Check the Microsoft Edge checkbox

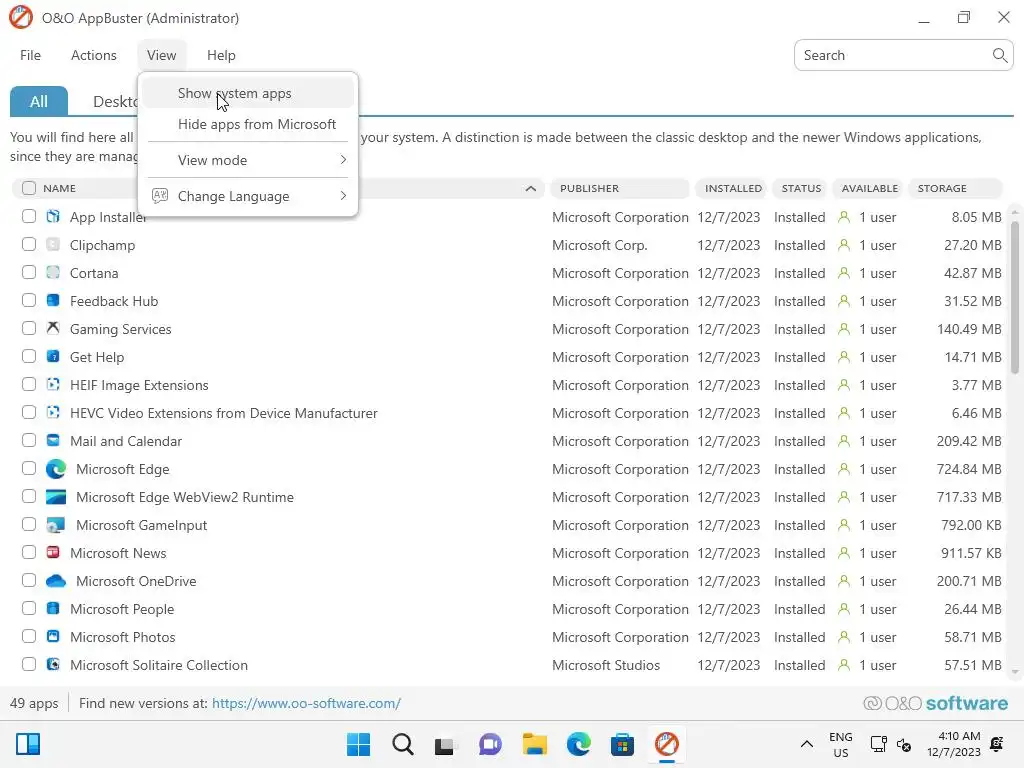click(x=29, y=468)
